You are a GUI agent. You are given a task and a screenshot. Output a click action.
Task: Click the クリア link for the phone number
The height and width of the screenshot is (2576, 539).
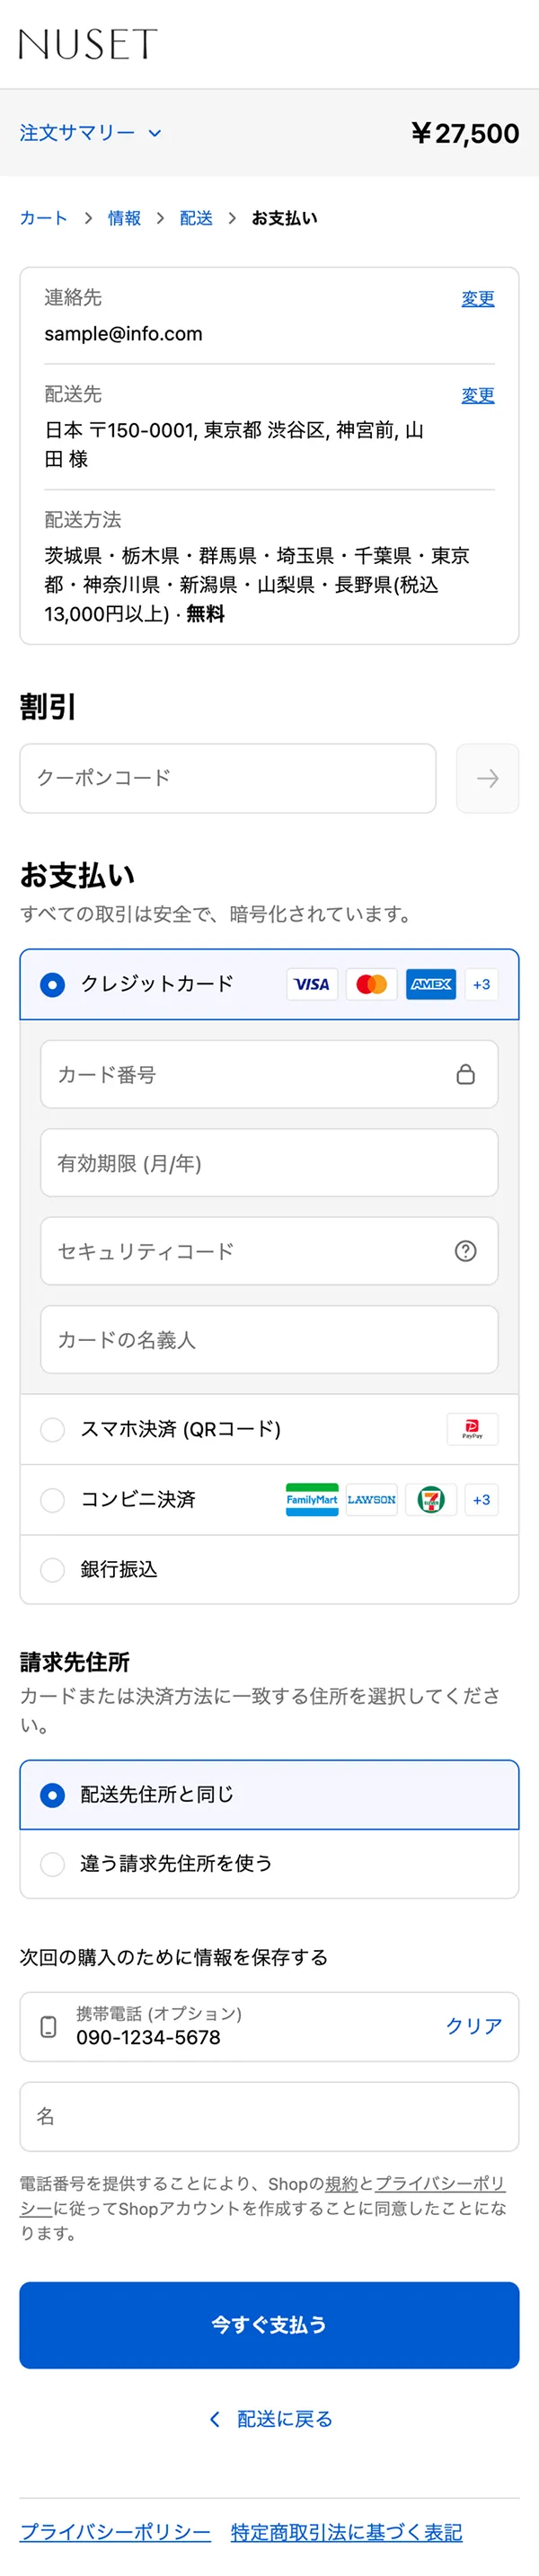tap(473, 2025)
